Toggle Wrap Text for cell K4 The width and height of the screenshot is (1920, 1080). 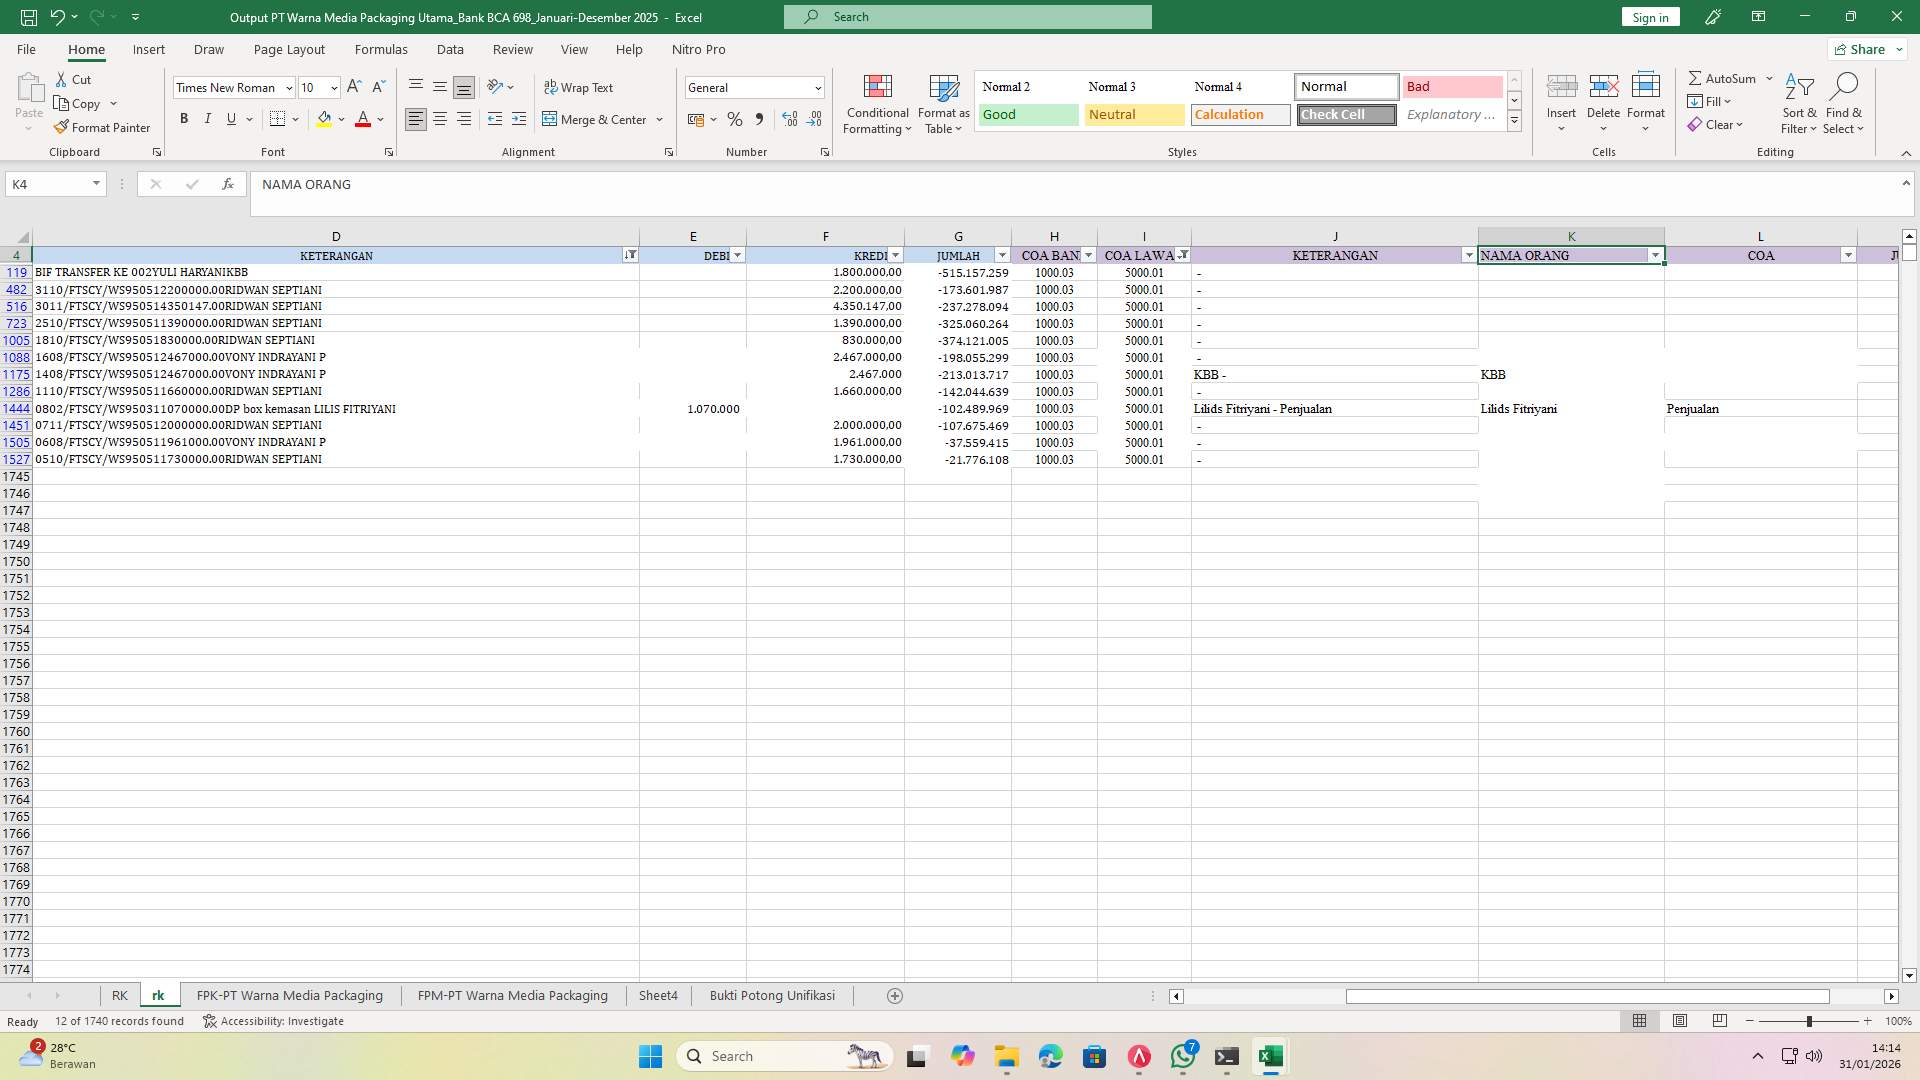pyautogui.click(x=580, y=87)
